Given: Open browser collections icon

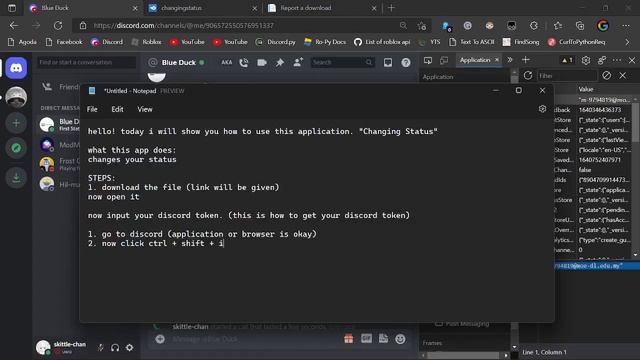Looking at the screenshot, I should [x=580, y=26].
